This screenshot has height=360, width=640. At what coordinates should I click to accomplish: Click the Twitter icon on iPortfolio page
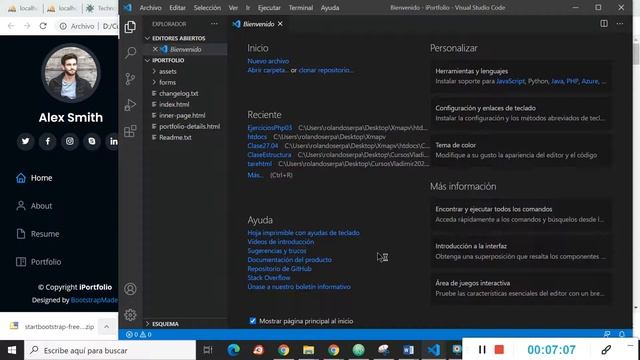pyautogui.click(x=25, y=141)
